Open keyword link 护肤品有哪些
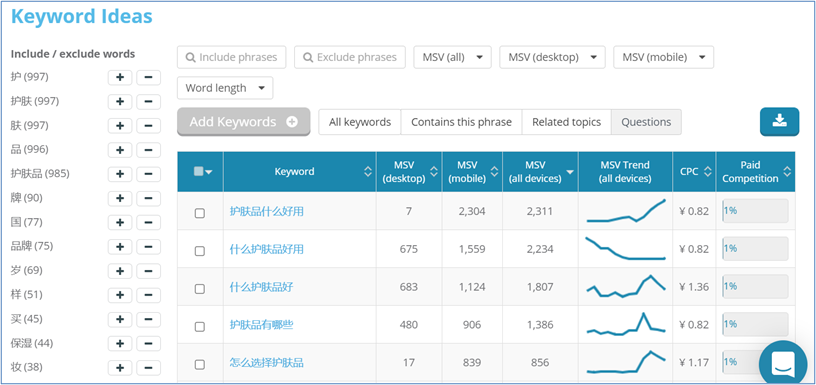This screenshot has height=385, width=816. (261, 325)
